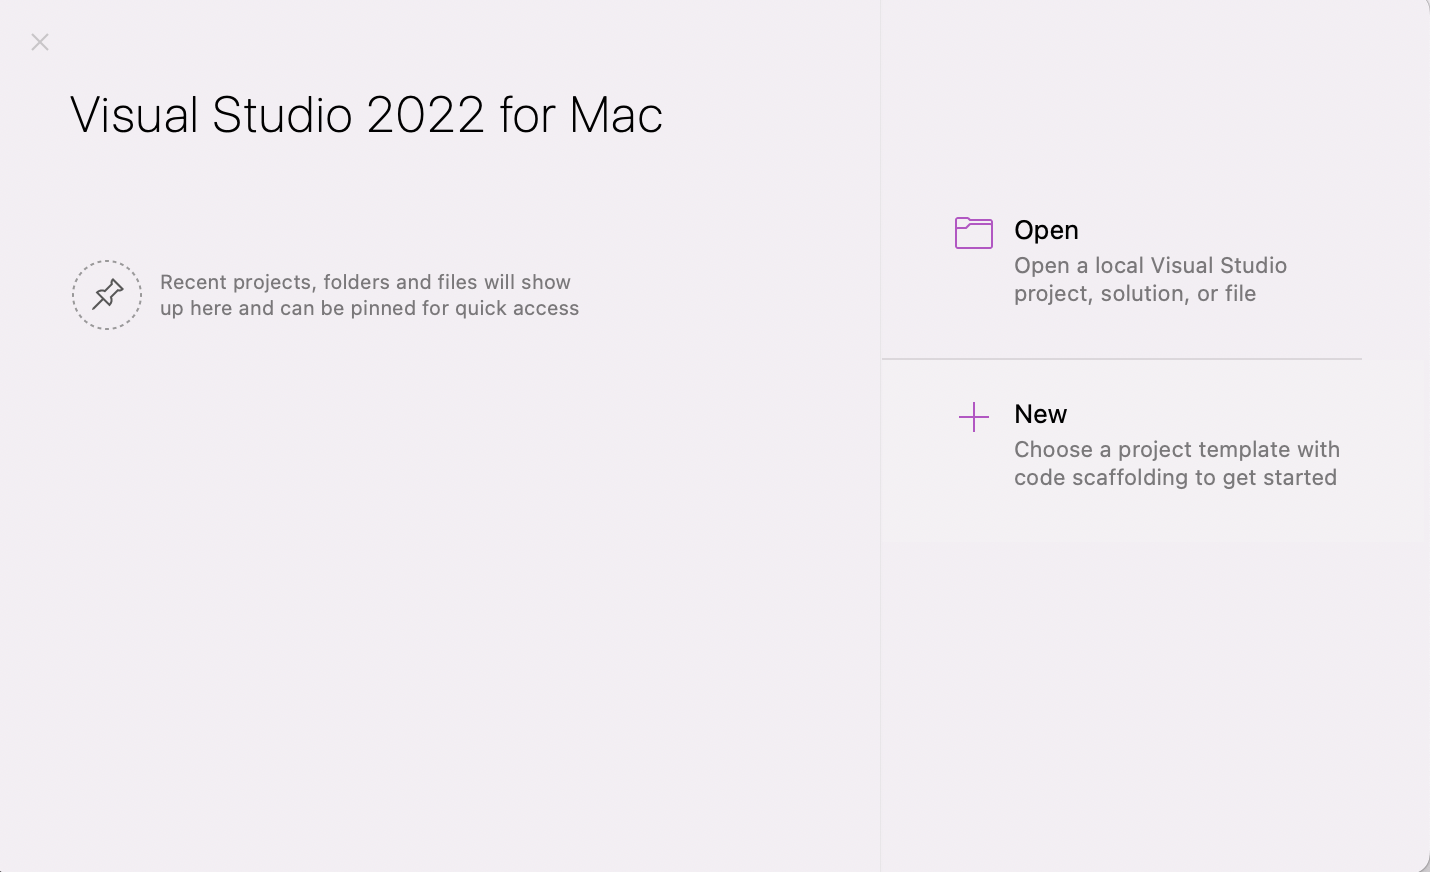
Task: Click the purple plus icon beside New
Action: click(973, 417)
